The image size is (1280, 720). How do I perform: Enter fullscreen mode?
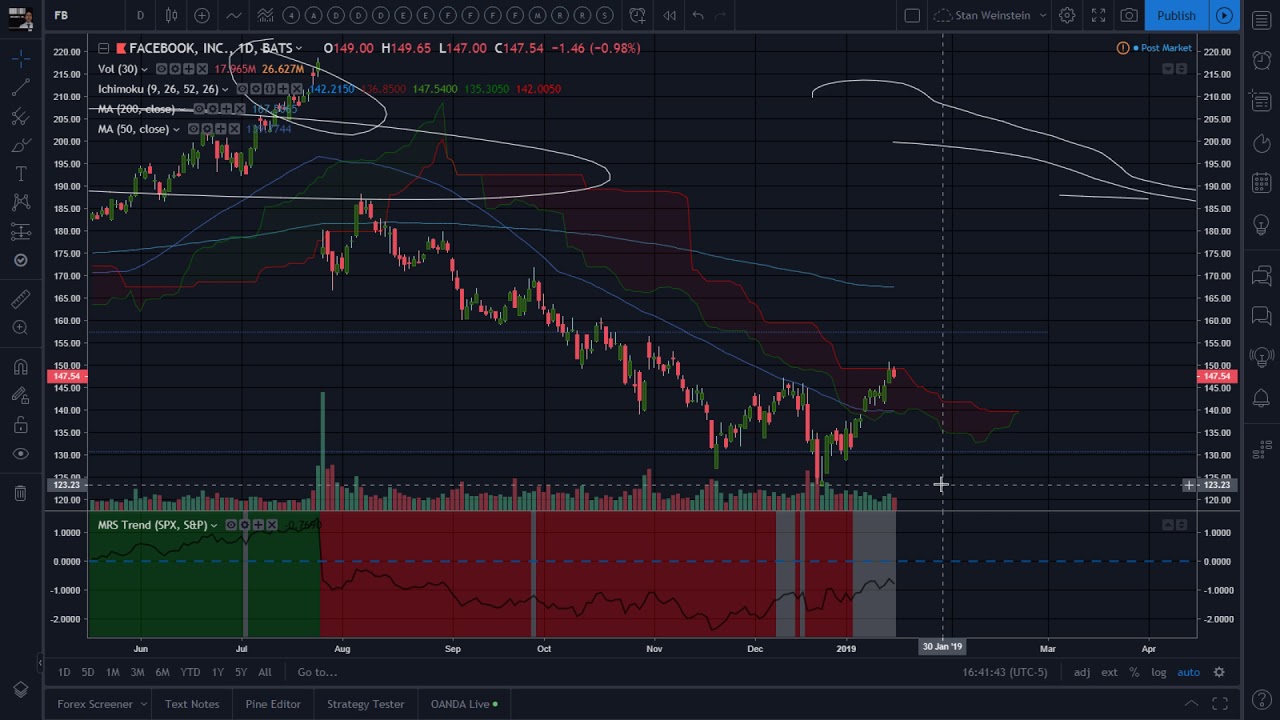click(x=1098, y=15)
